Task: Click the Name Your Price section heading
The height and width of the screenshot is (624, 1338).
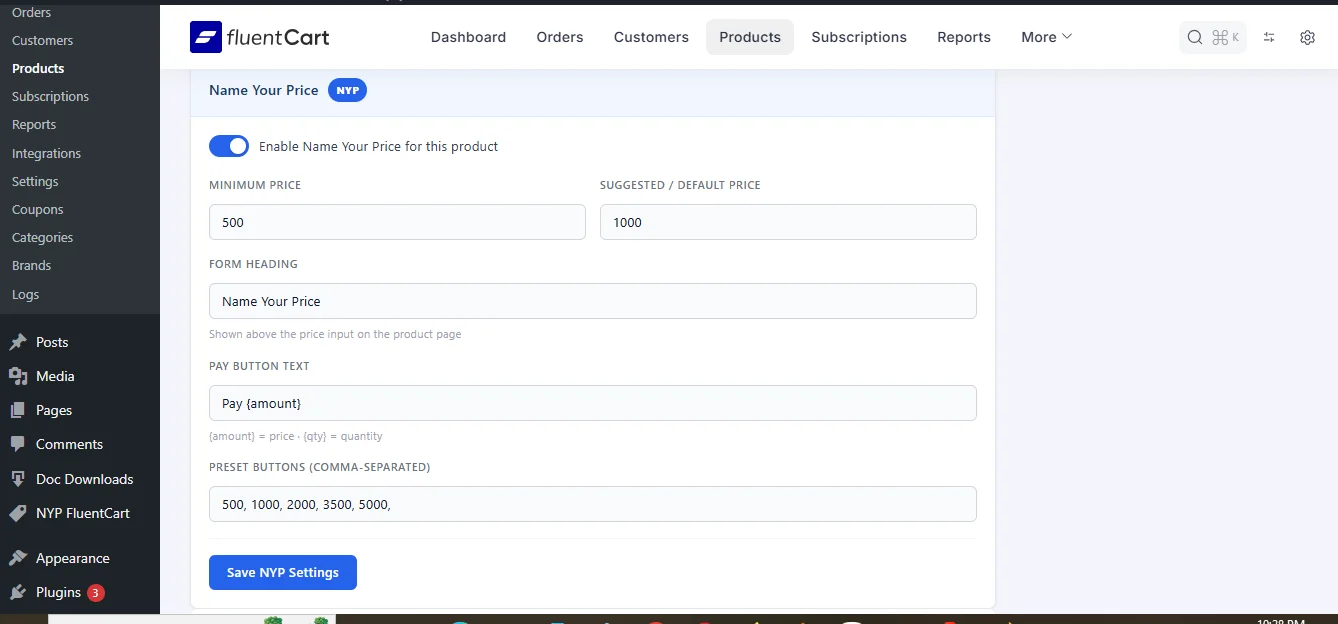Action: pos(264,90)
